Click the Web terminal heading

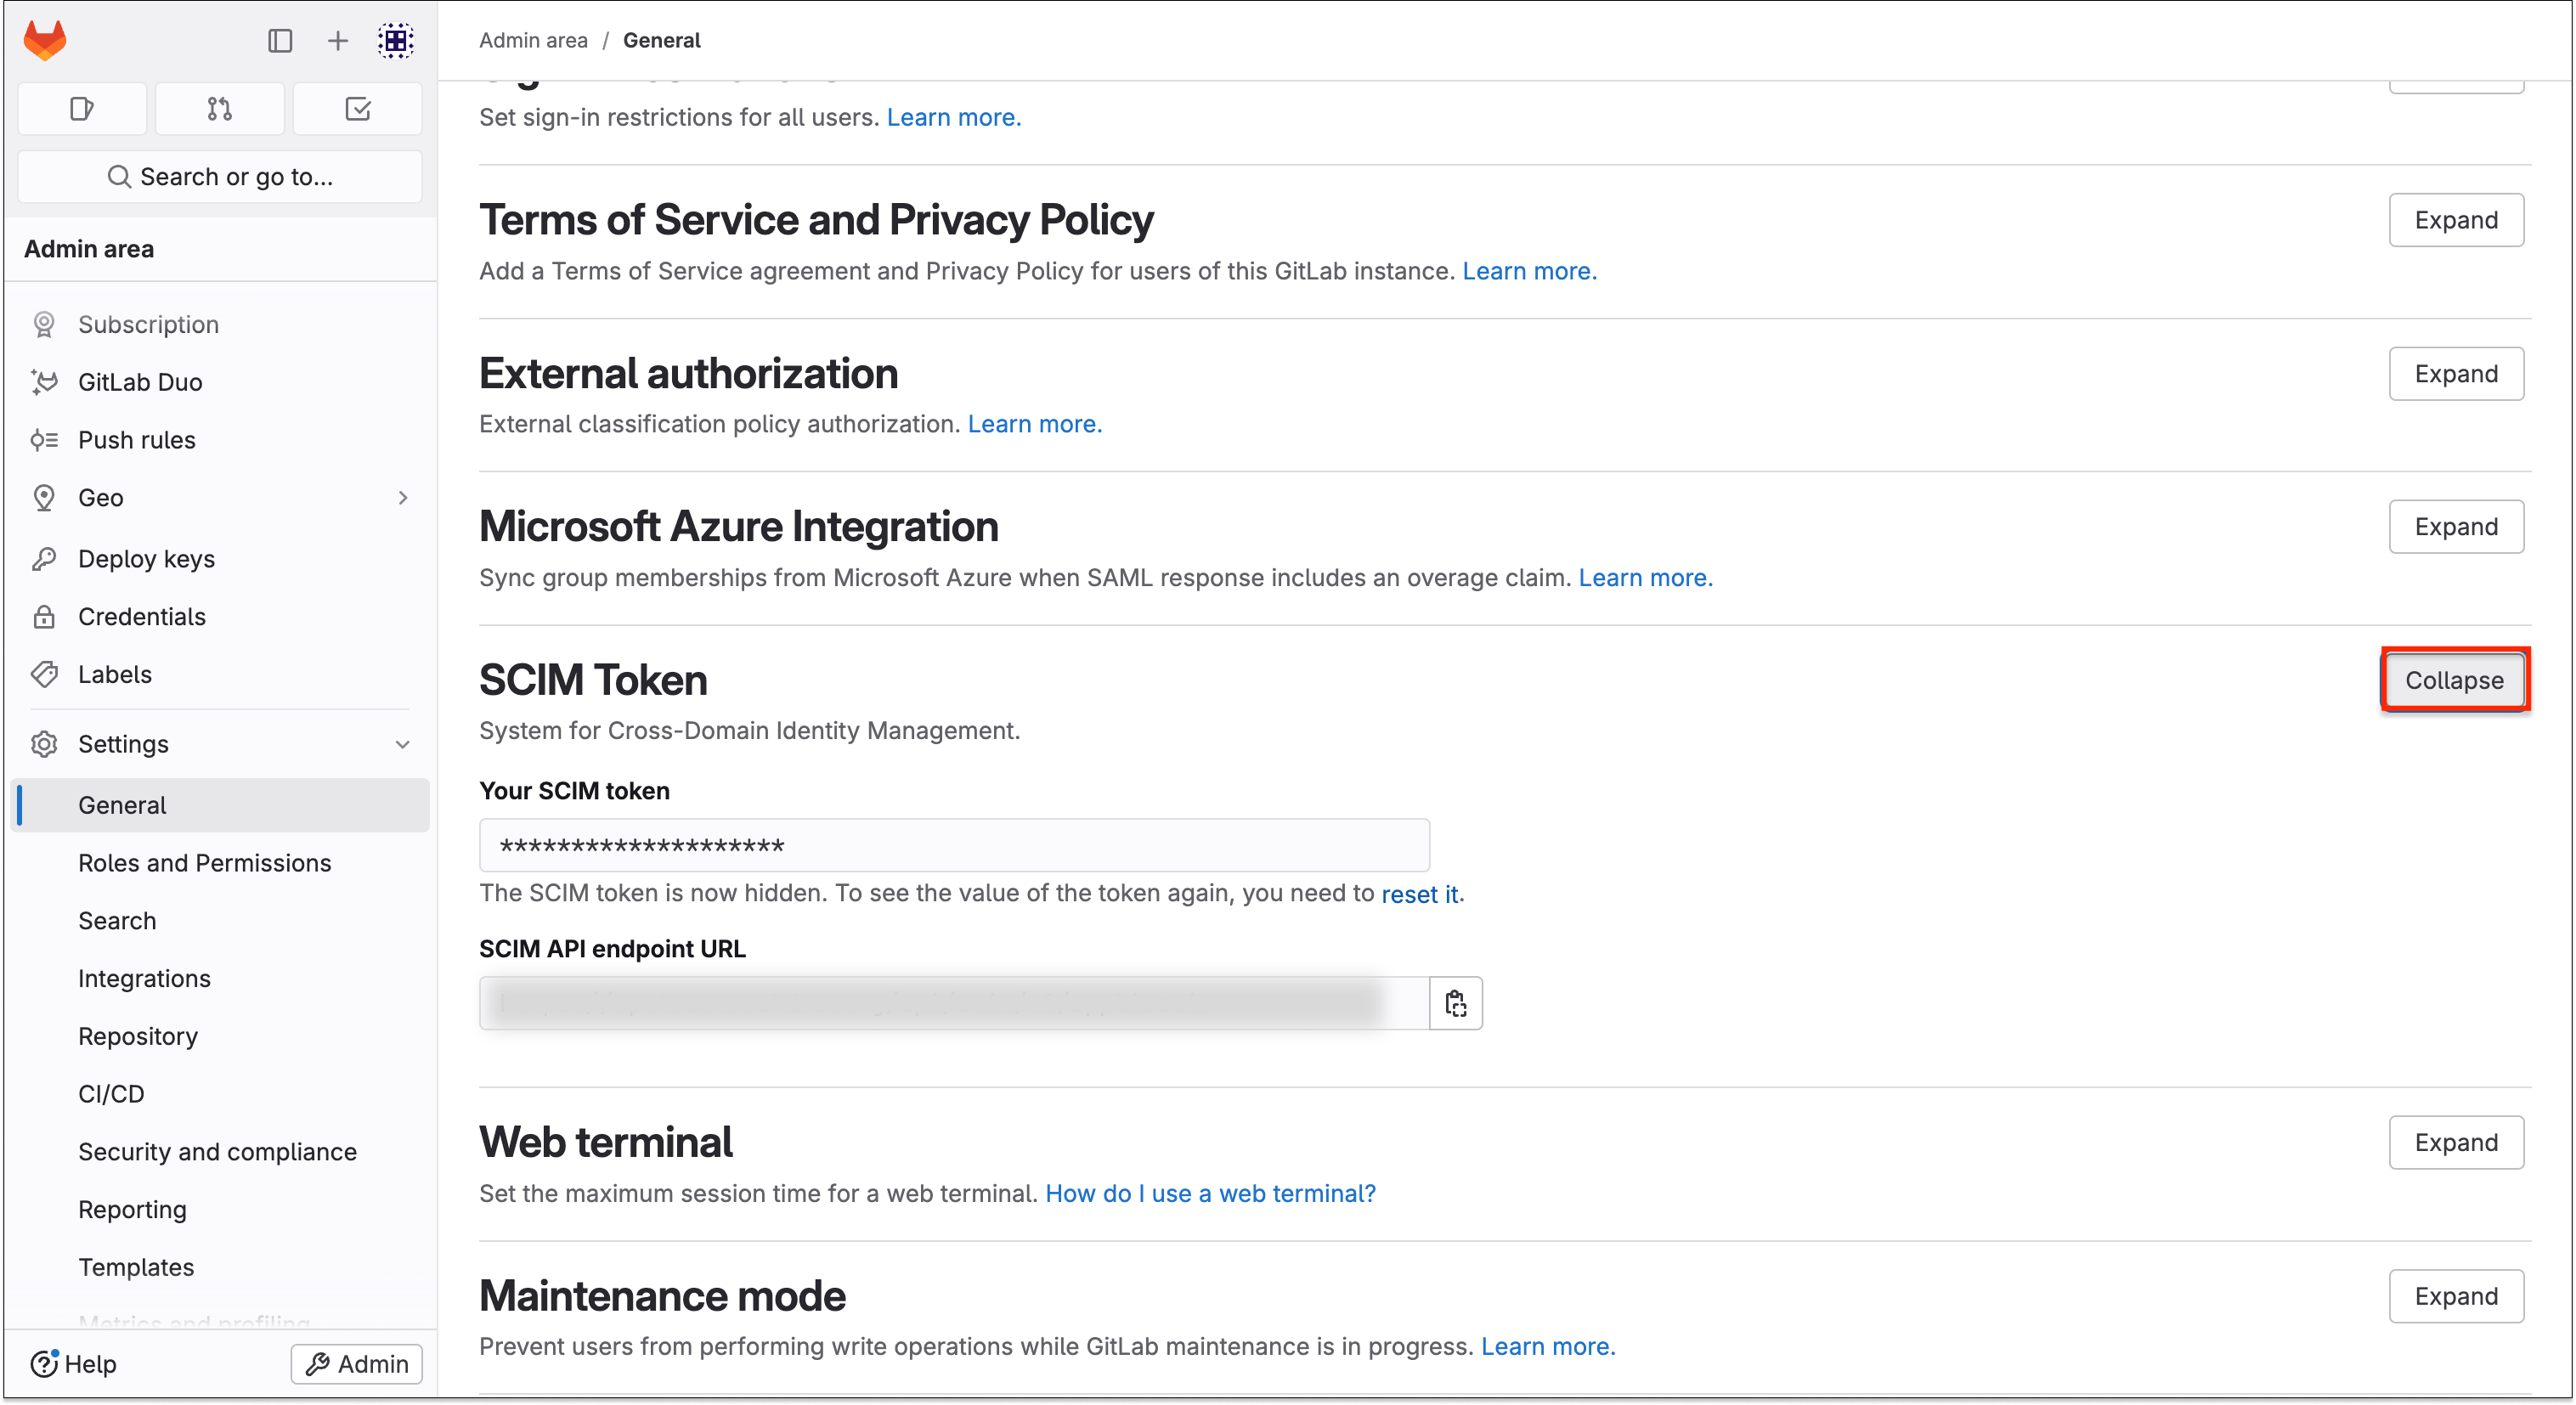click(606, 1143)
